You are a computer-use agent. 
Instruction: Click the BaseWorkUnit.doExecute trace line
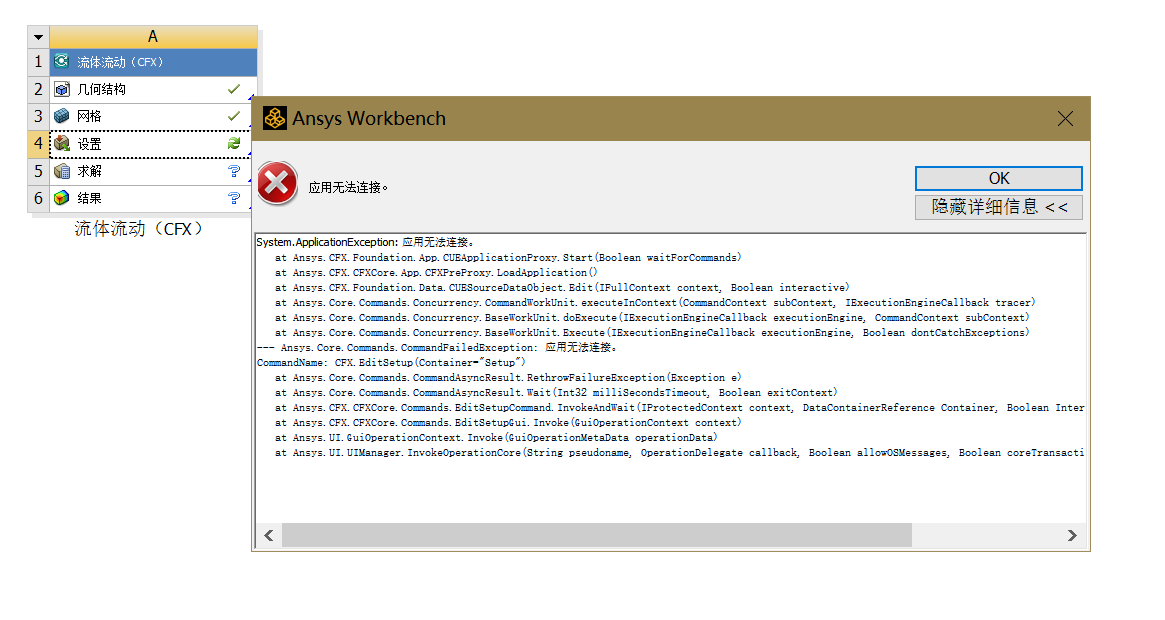(x=652, y=317)
